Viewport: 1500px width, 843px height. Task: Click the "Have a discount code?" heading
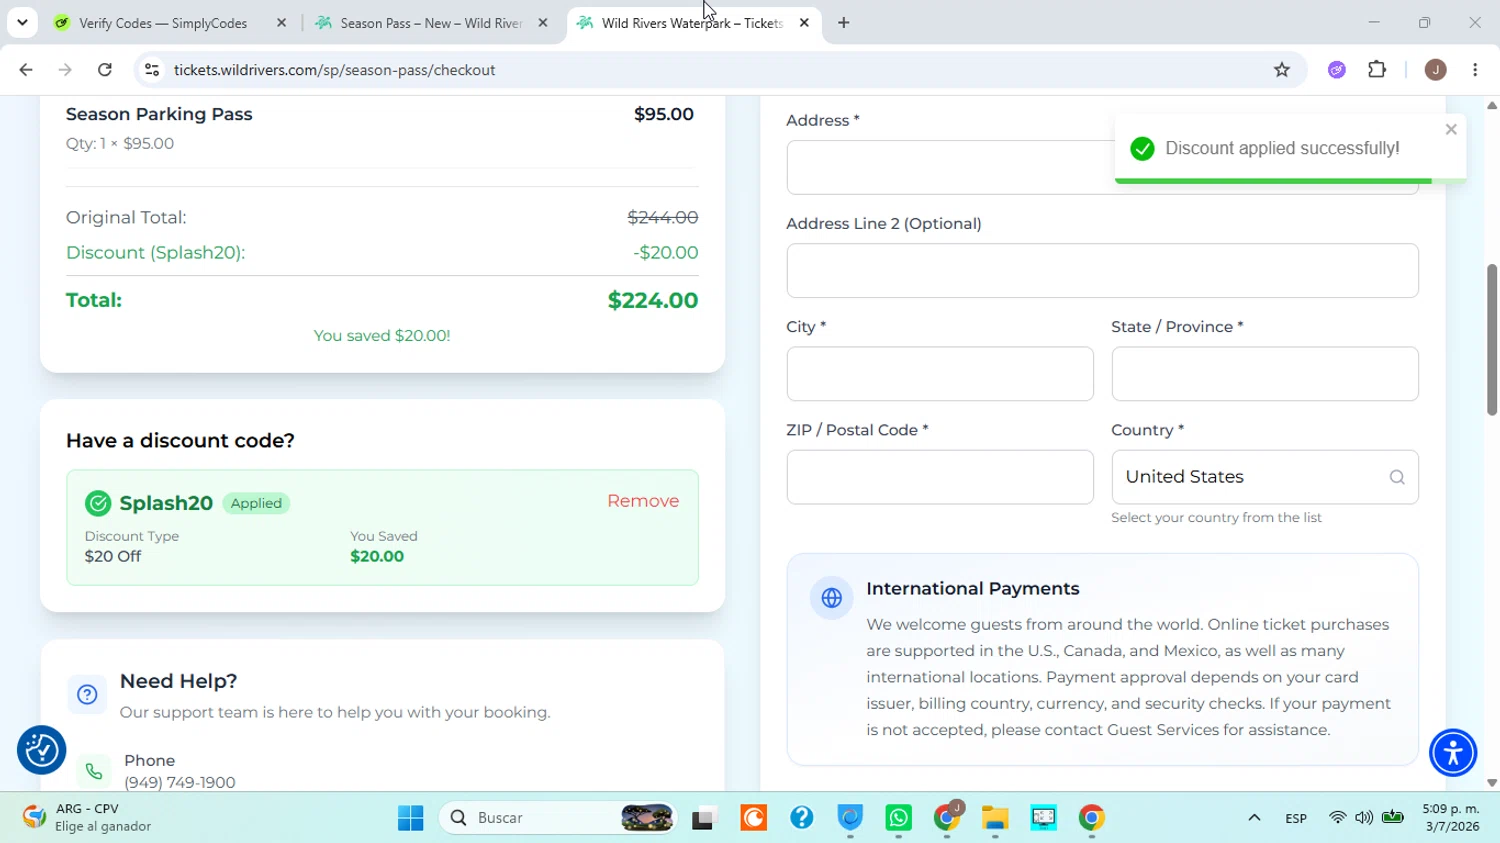pyautogui.click(x=180, y=441)
